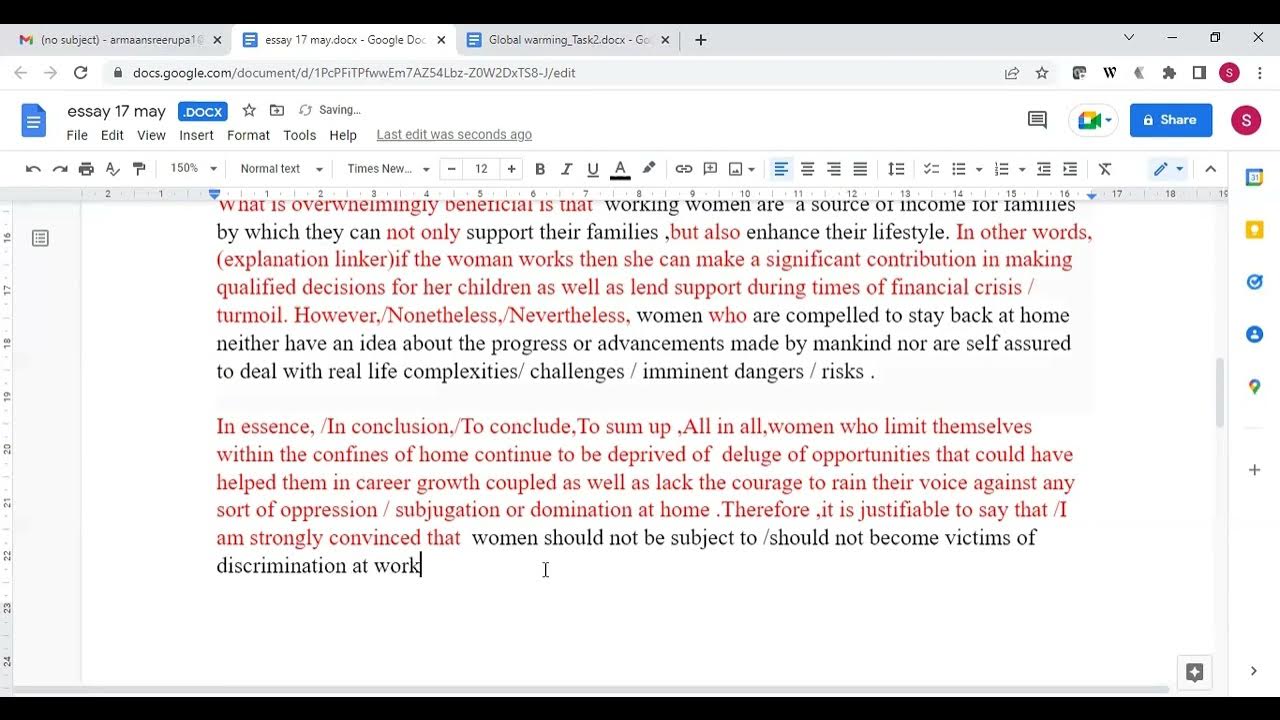Toggle italic formatting

coord(566,169)
